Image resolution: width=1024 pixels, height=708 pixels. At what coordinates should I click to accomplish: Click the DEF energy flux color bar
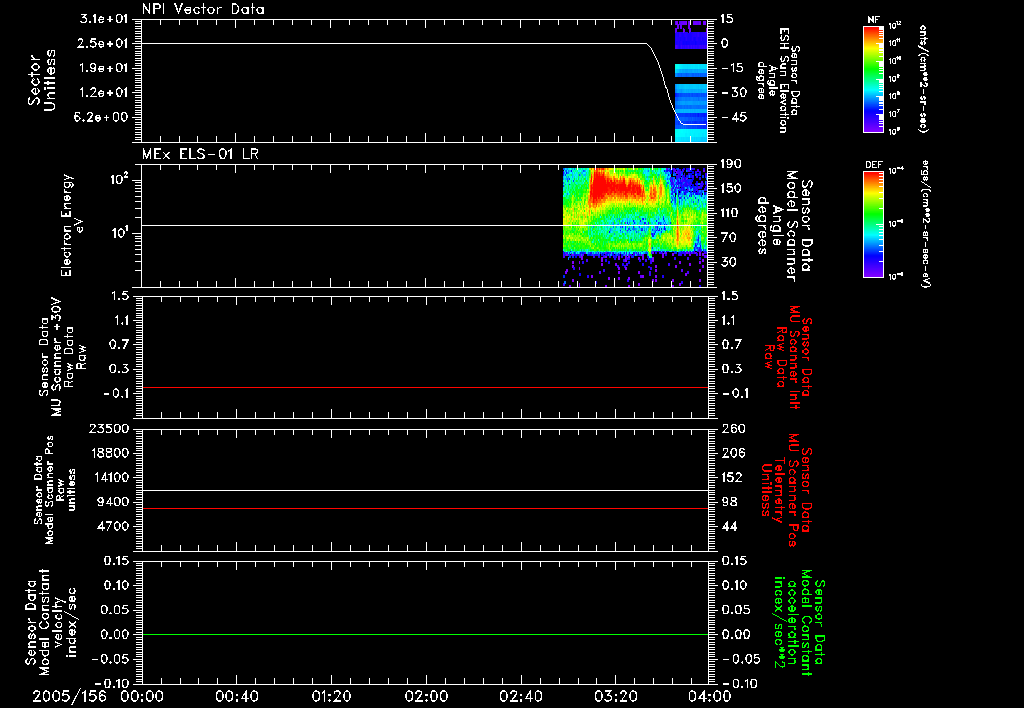[x=874, y=223]
